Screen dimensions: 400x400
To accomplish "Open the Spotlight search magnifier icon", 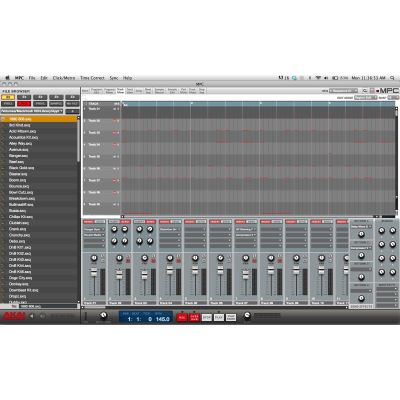I will click(x=393, y=78).
